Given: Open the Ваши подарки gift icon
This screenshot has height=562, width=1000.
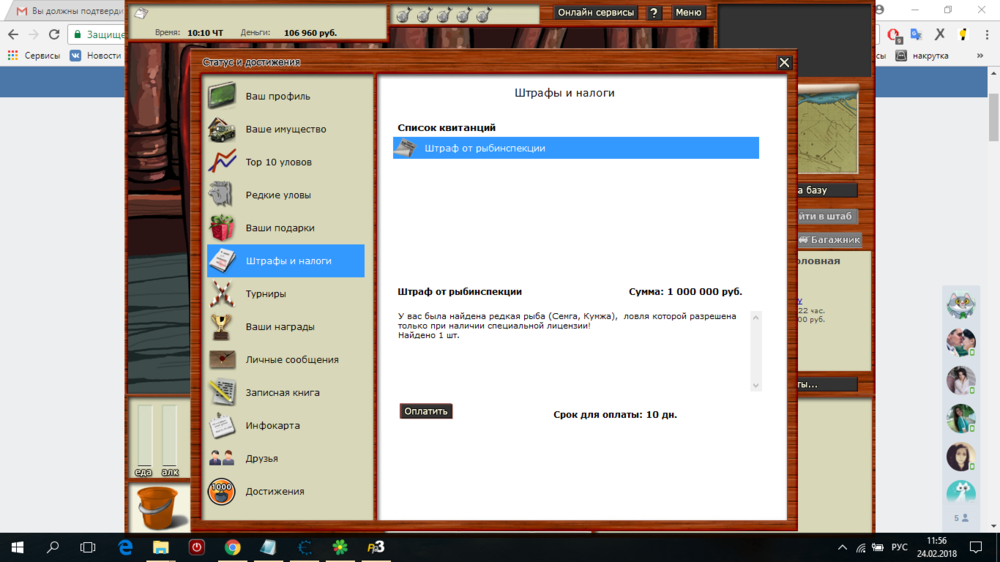Looking at the screenshot, I should click(221, 228).
